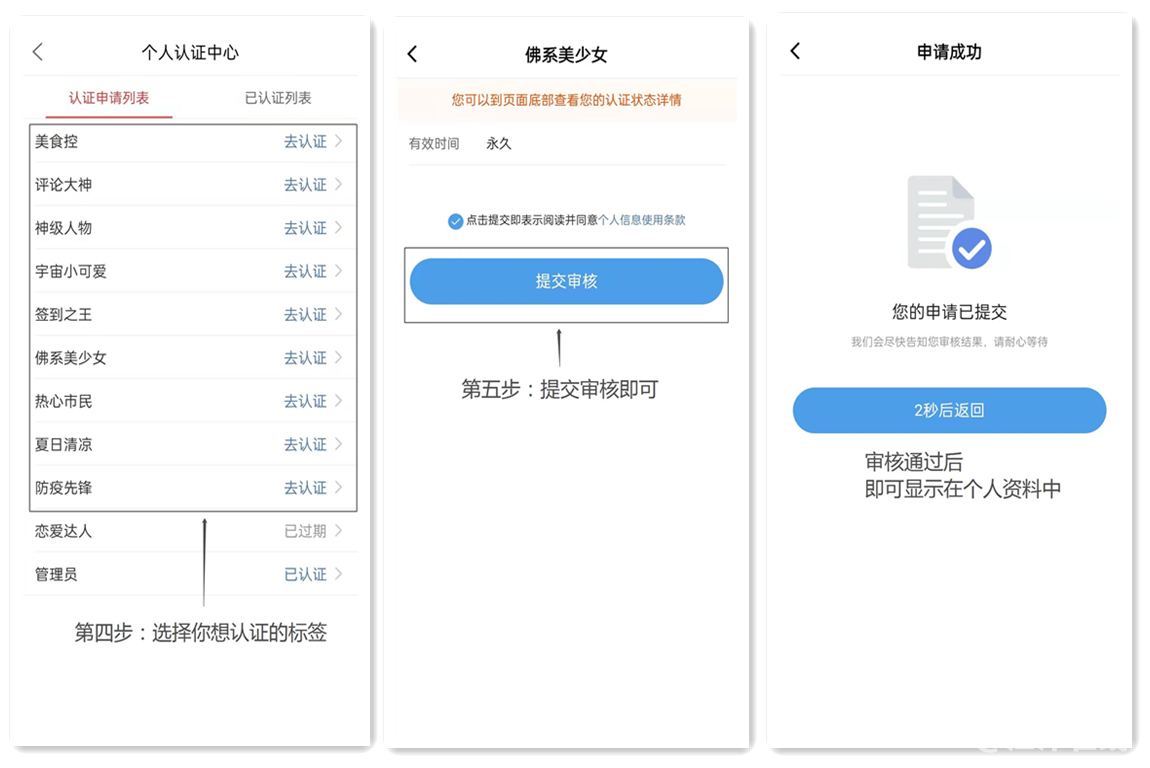Screen dimensions: 1150x768
Task: Go back from 申请成功 screen
Action: click(x=795, y=51)
